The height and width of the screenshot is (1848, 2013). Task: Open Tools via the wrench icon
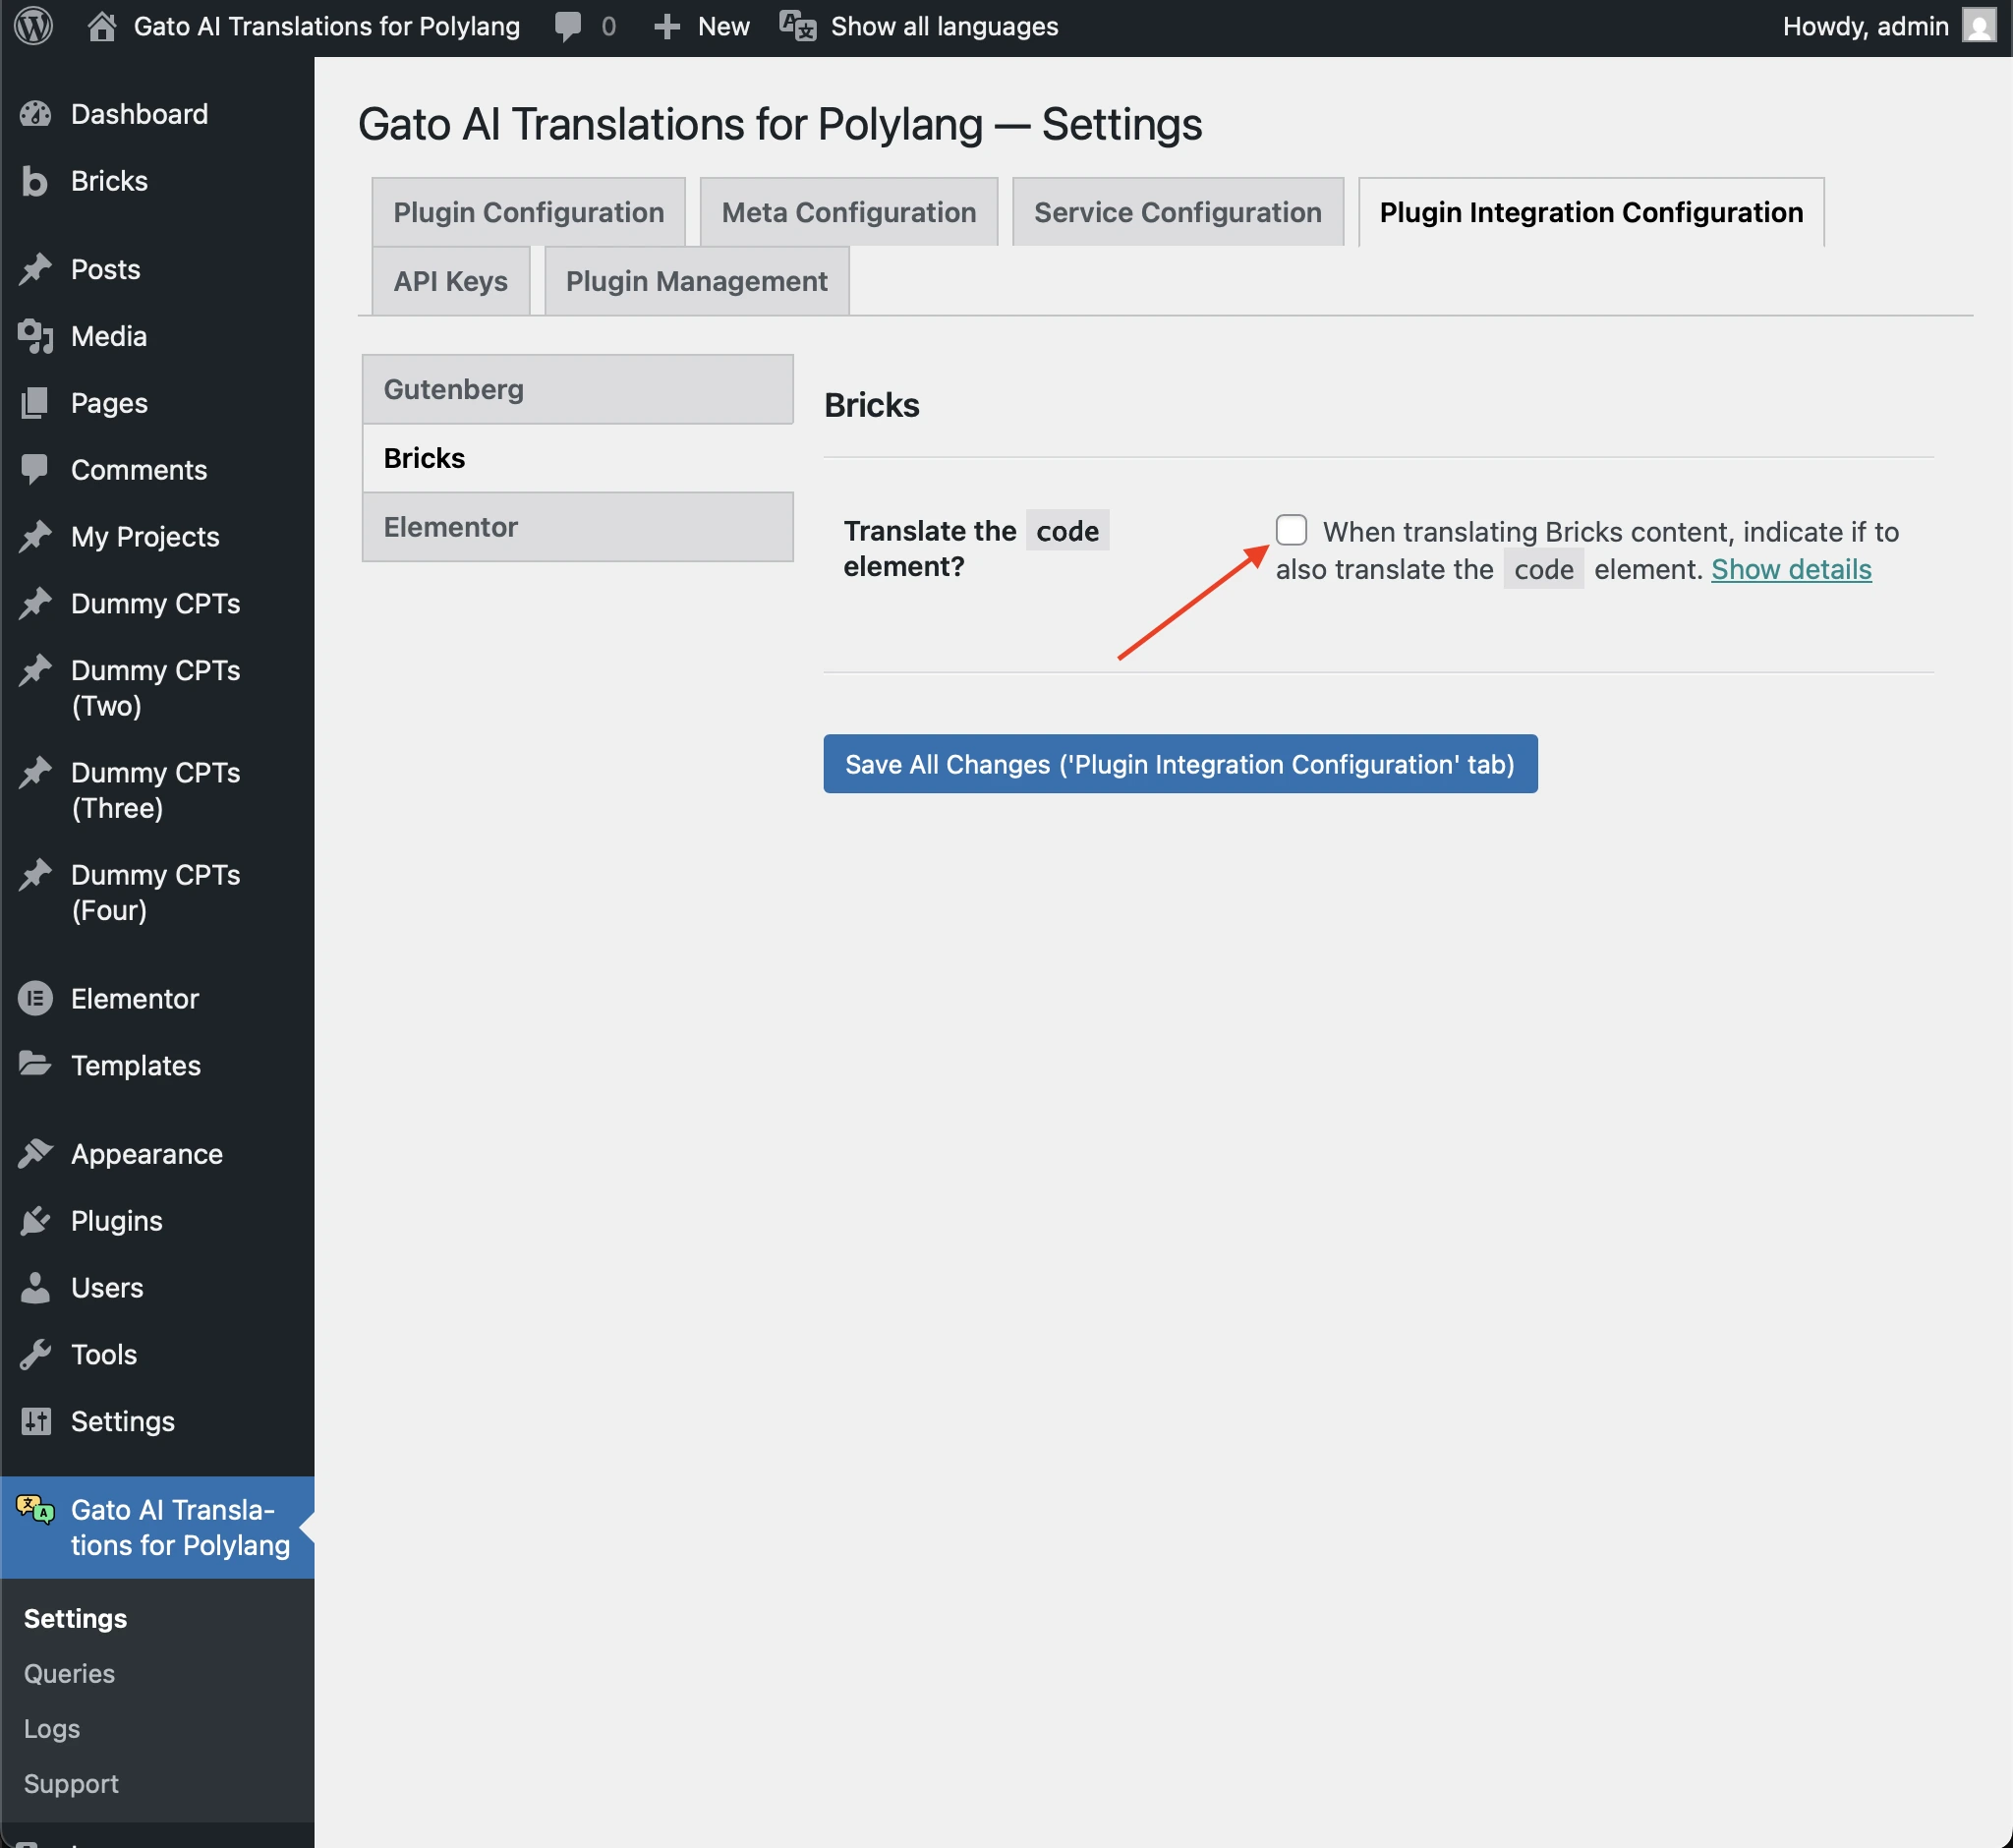[x=34, y=1354]
